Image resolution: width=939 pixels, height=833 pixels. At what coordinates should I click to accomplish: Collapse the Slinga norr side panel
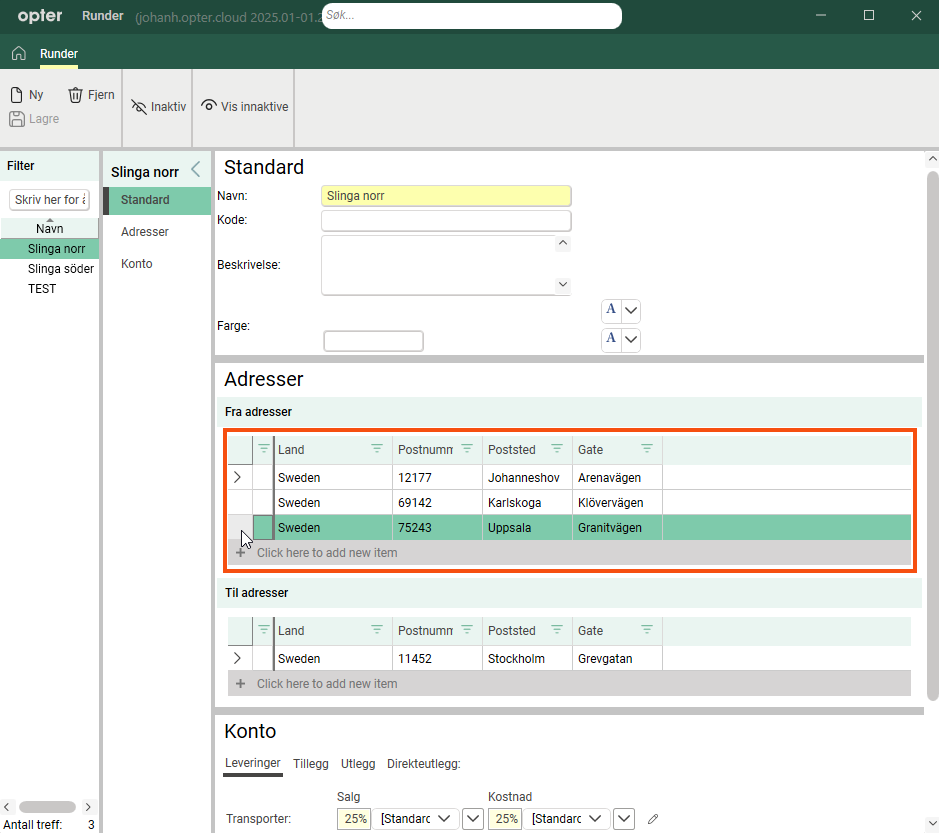pyautogui.click(x=196, y=169)
